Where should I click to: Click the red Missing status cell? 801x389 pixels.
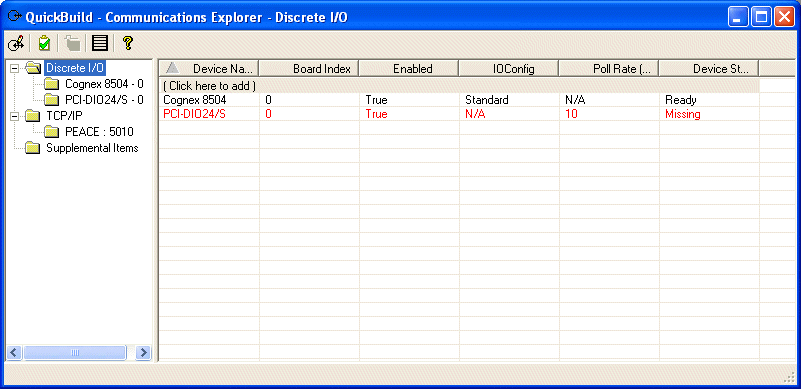pos(710,114)
